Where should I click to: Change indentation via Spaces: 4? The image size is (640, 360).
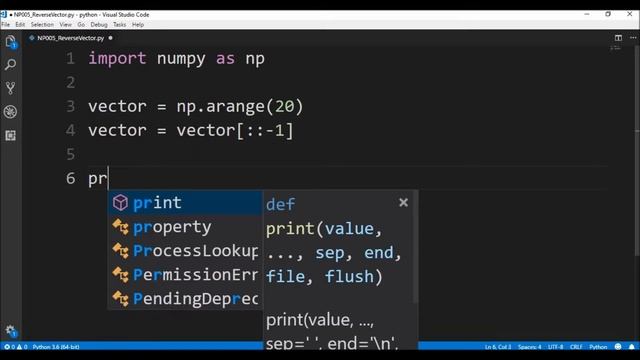pos(529,347)
